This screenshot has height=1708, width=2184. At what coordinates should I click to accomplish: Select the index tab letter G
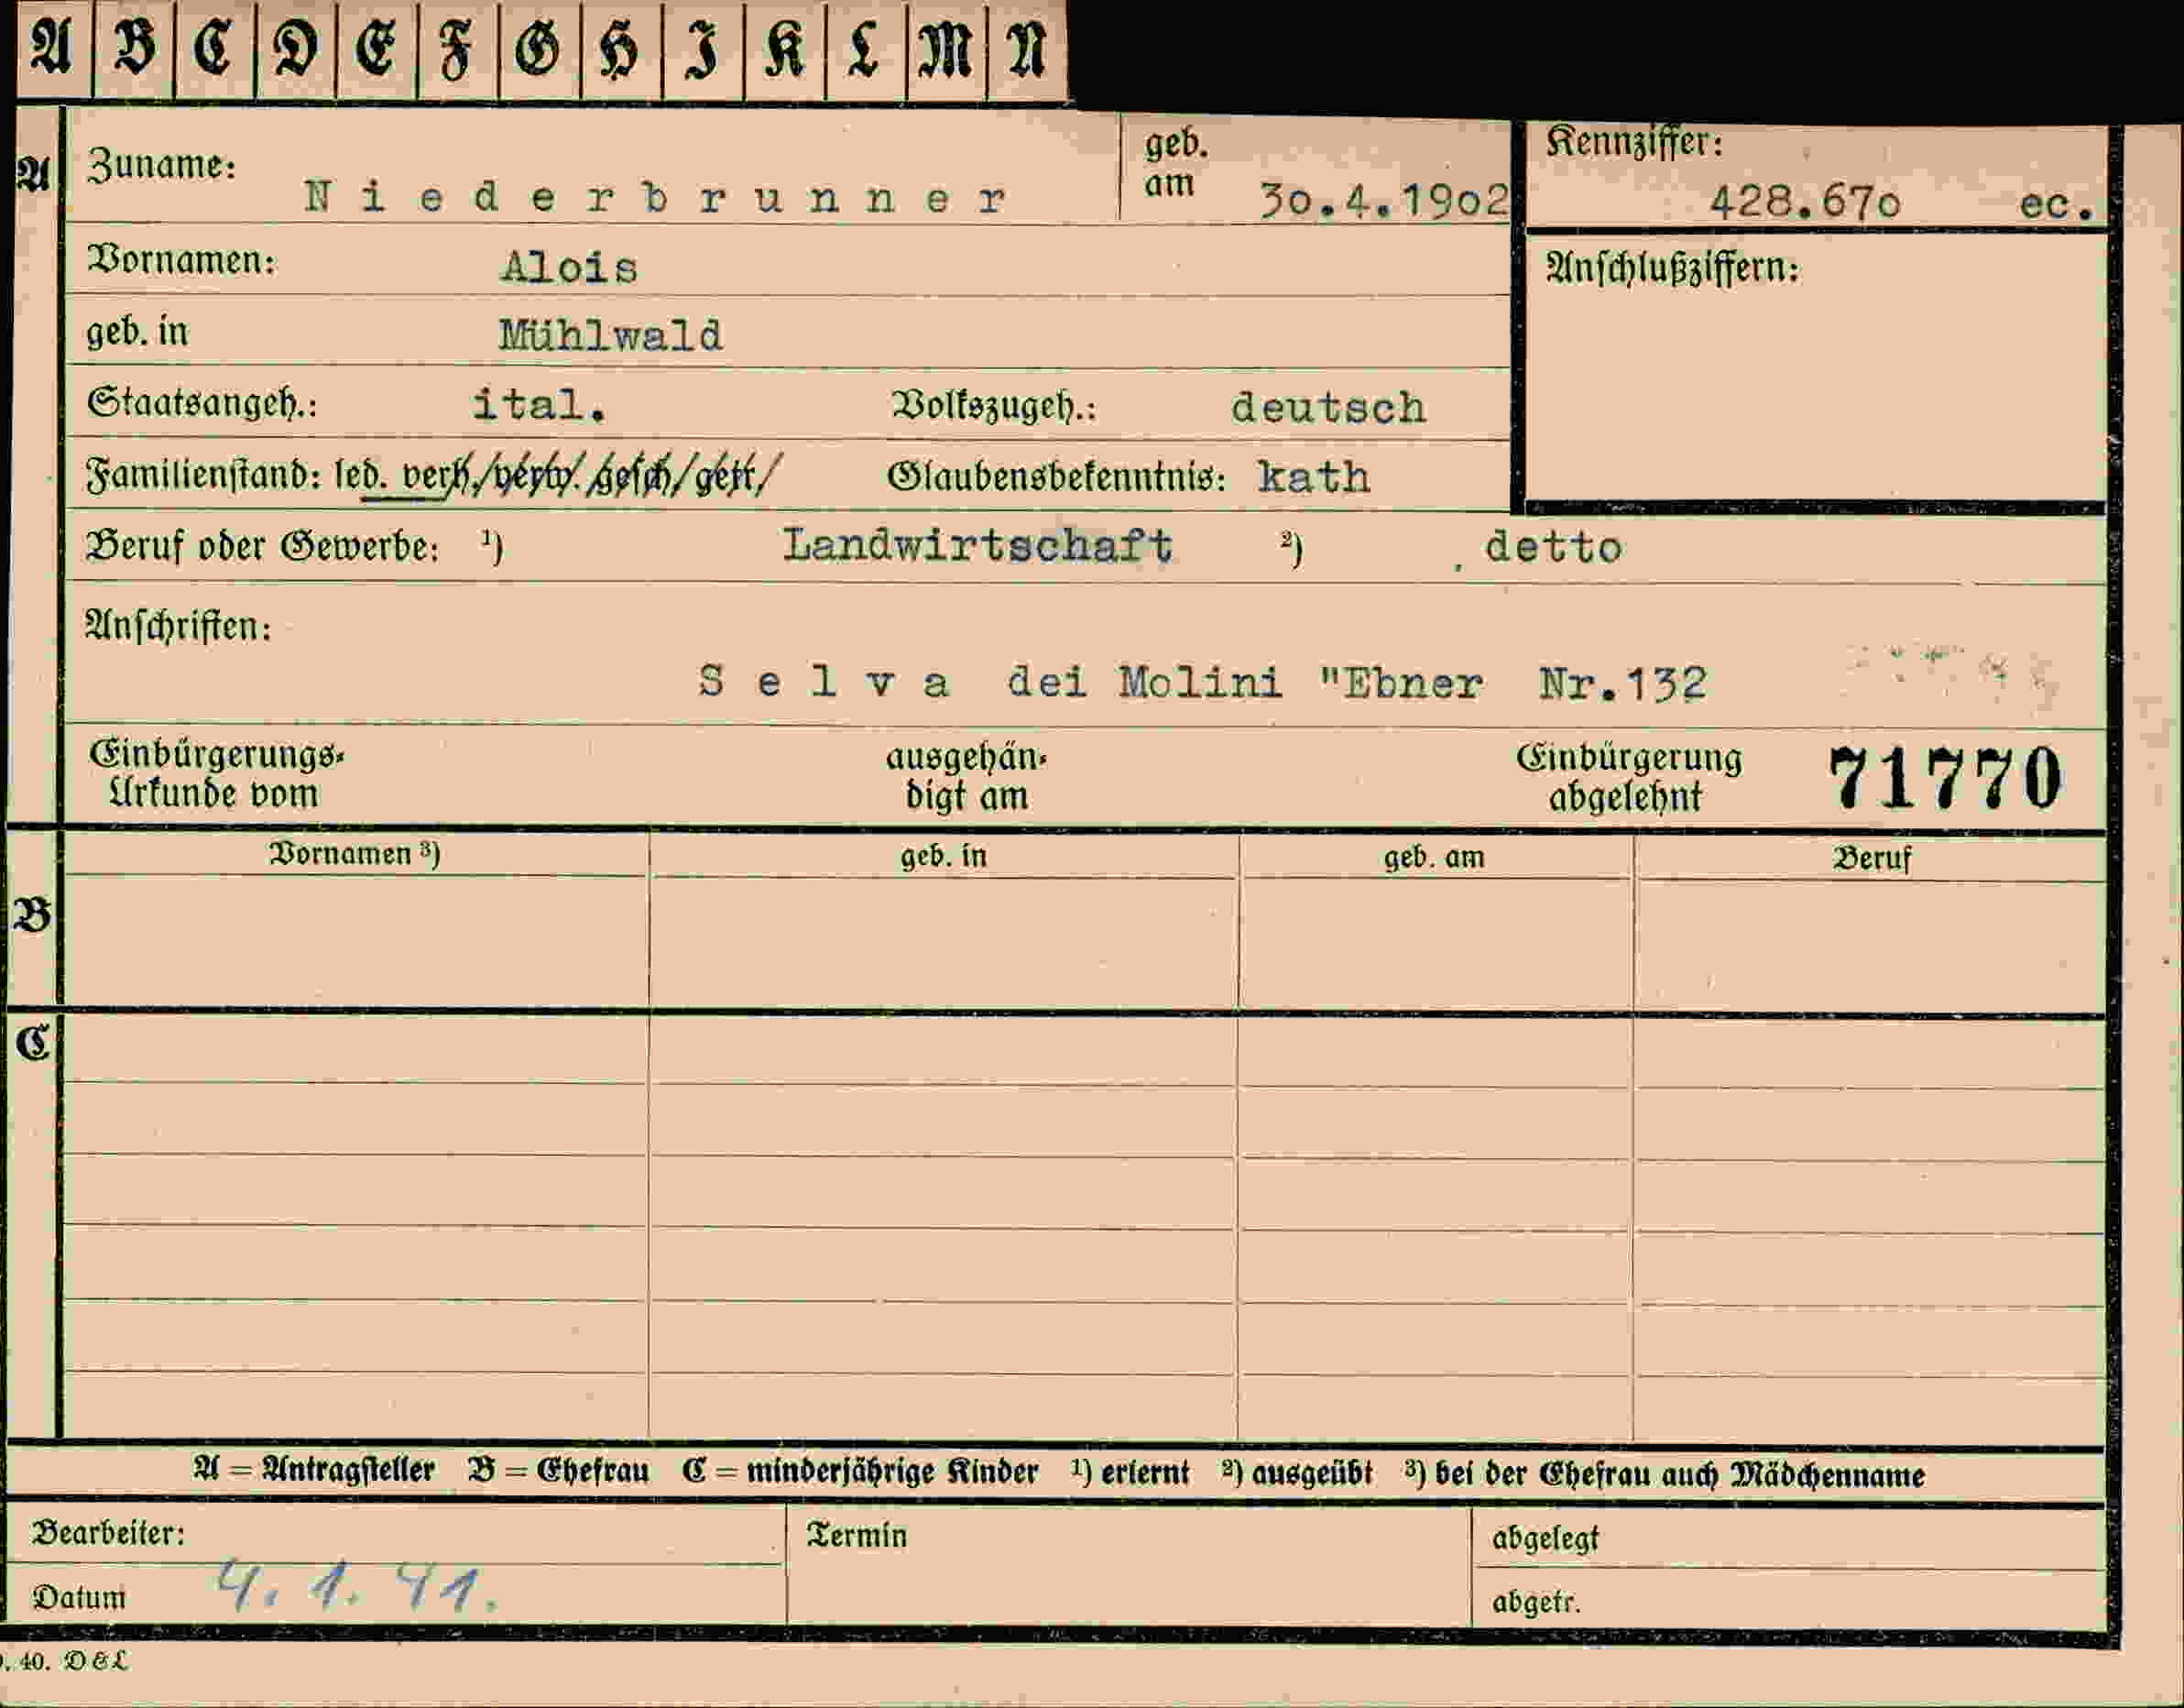point(539,48)
